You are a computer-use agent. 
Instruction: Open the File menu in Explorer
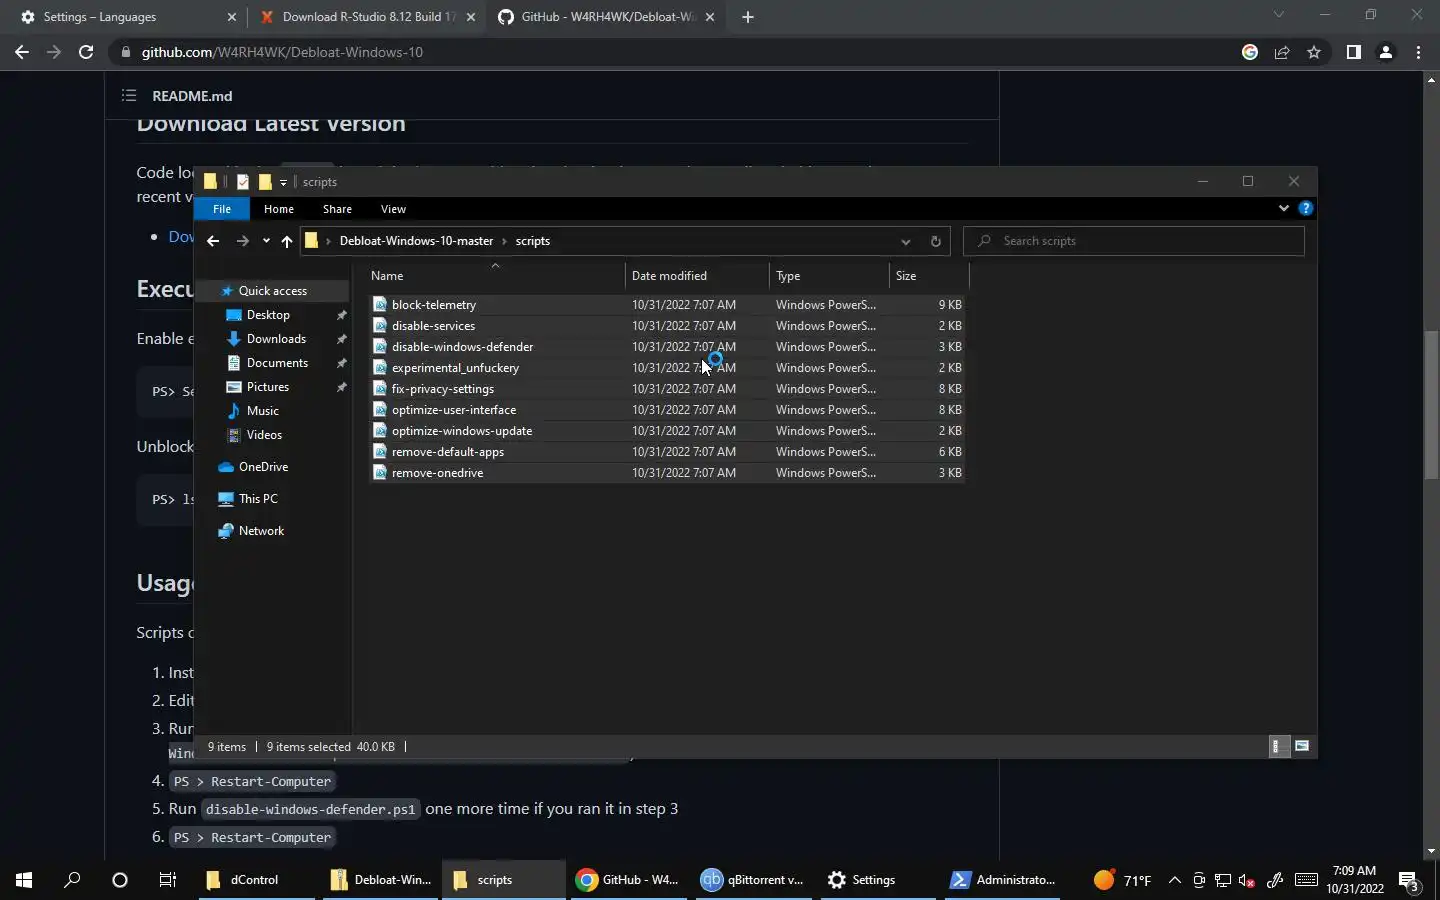(x=222, y=209)
